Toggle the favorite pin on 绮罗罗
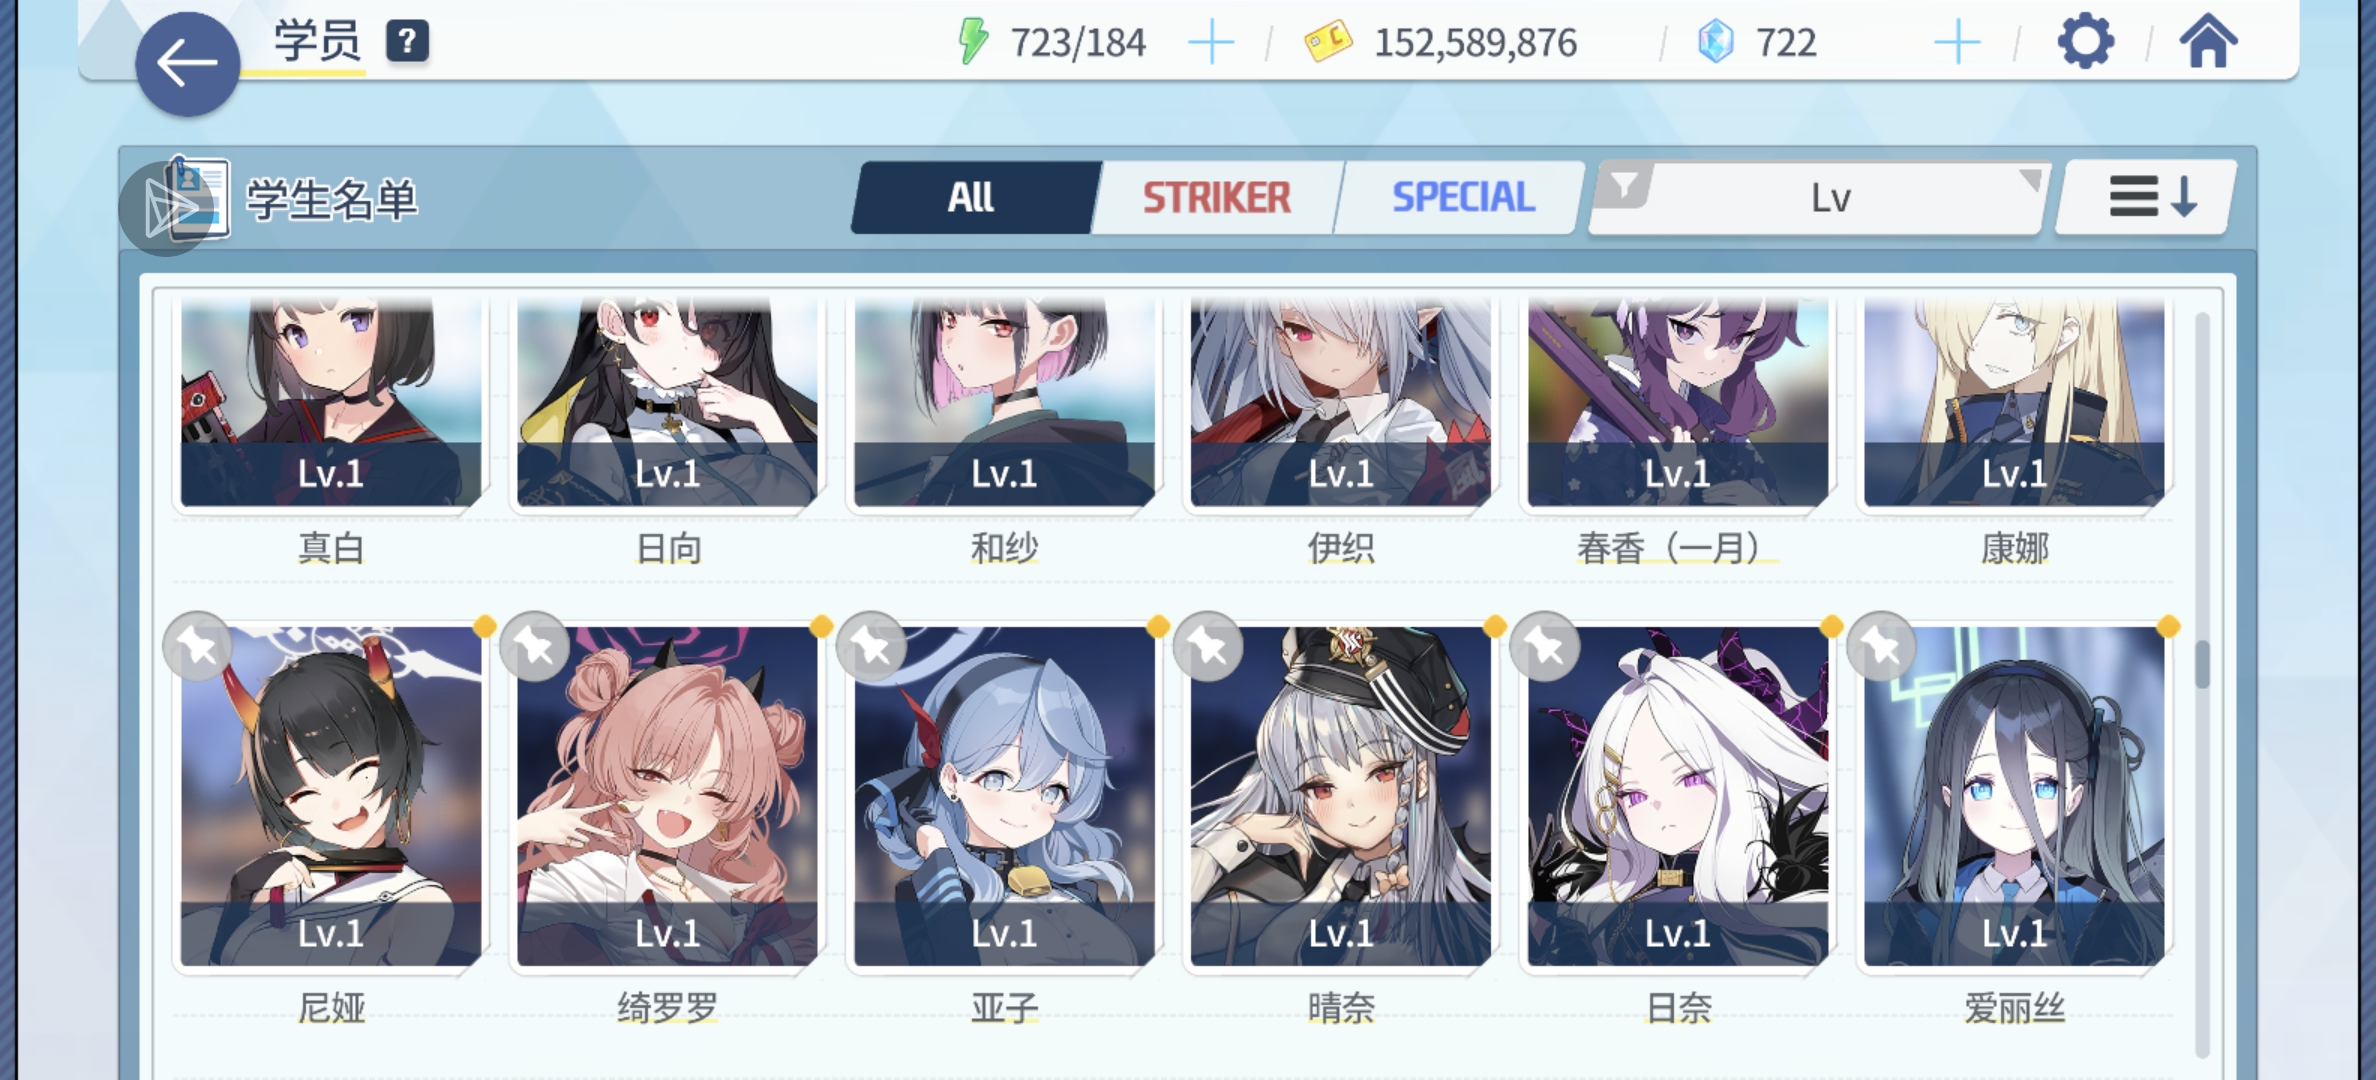The image size is (2376, 1080). coord(535,647)
